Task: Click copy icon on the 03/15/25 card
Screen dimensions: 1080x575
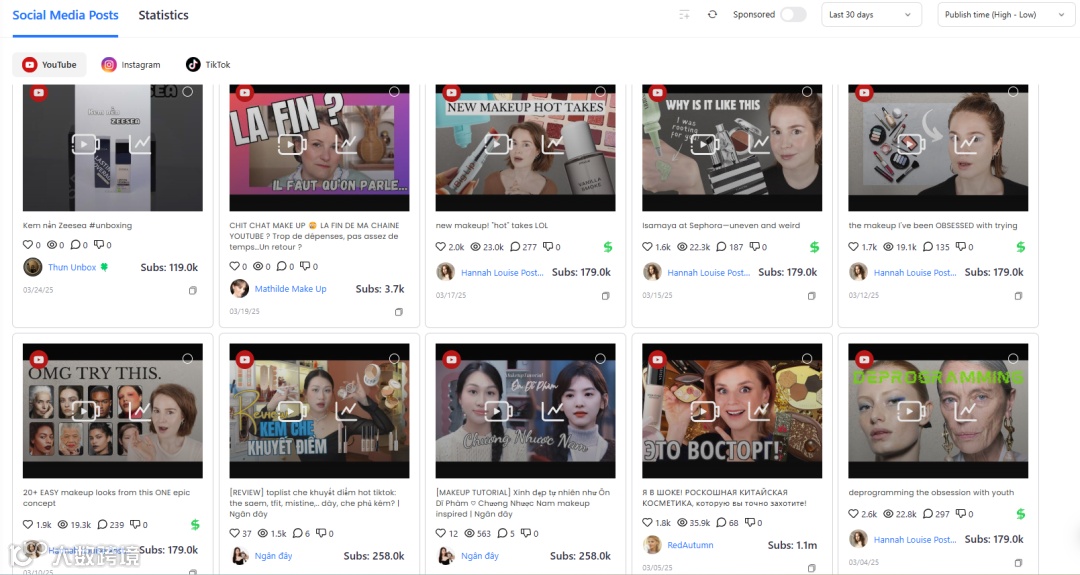Action: click(812, 296)
